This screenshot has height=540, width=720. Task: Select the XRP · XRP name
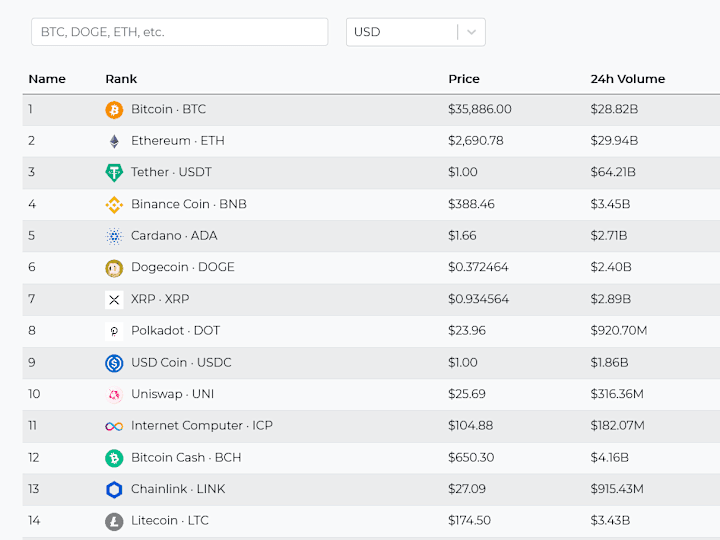coord(160,299)
